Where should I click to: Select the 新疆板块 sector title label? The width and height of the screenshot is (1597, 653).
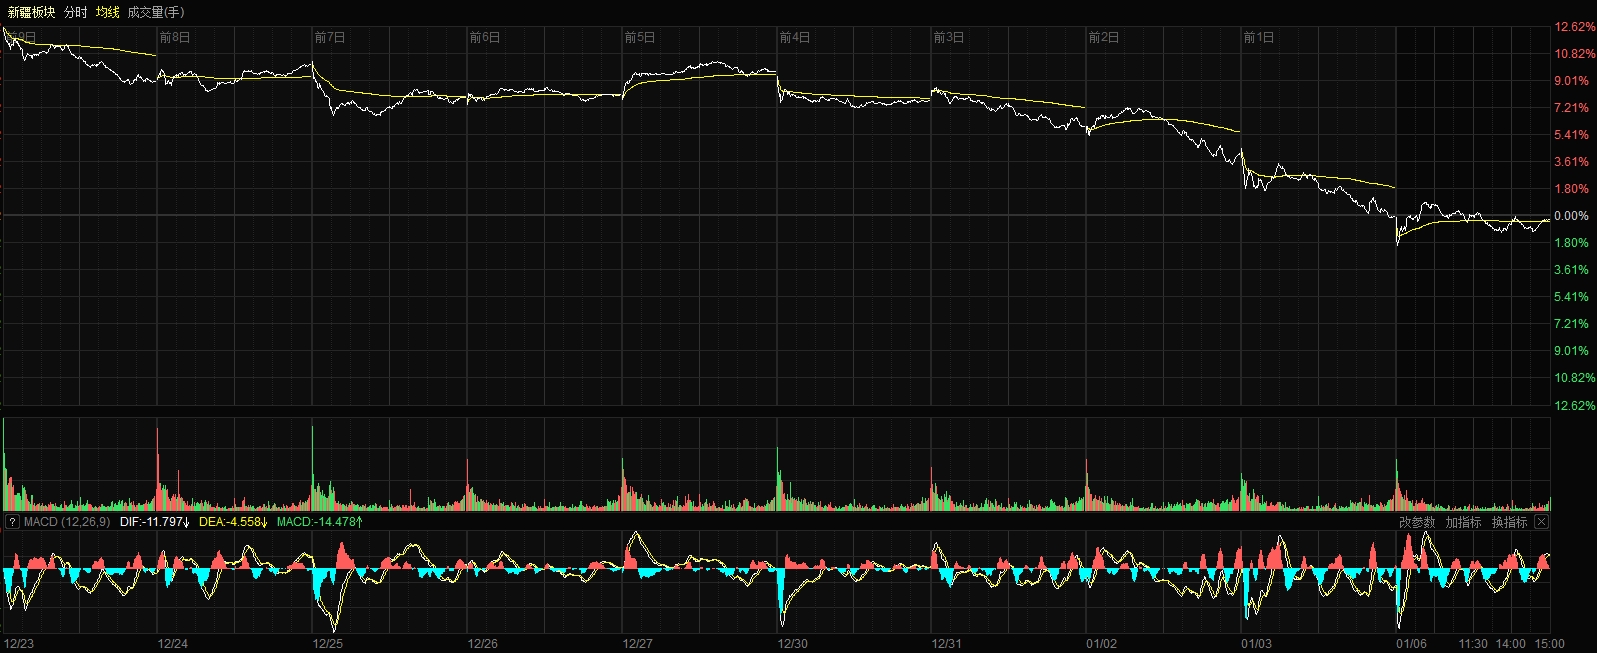[31, 12]
